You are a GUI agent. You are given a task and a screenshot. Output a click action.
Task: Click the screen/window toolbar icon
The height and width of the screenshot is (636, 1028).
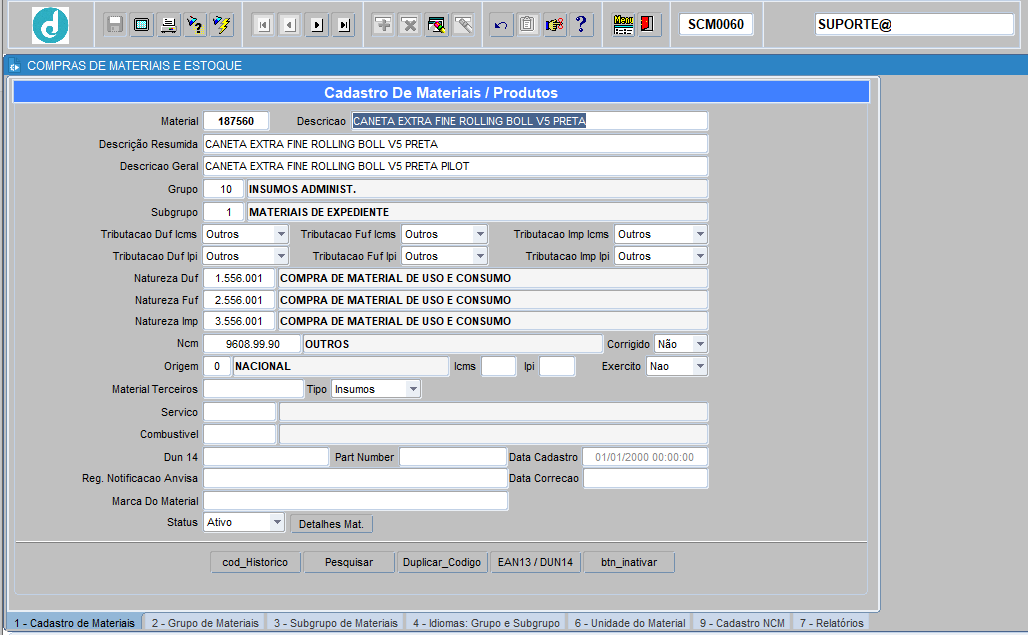142,25
